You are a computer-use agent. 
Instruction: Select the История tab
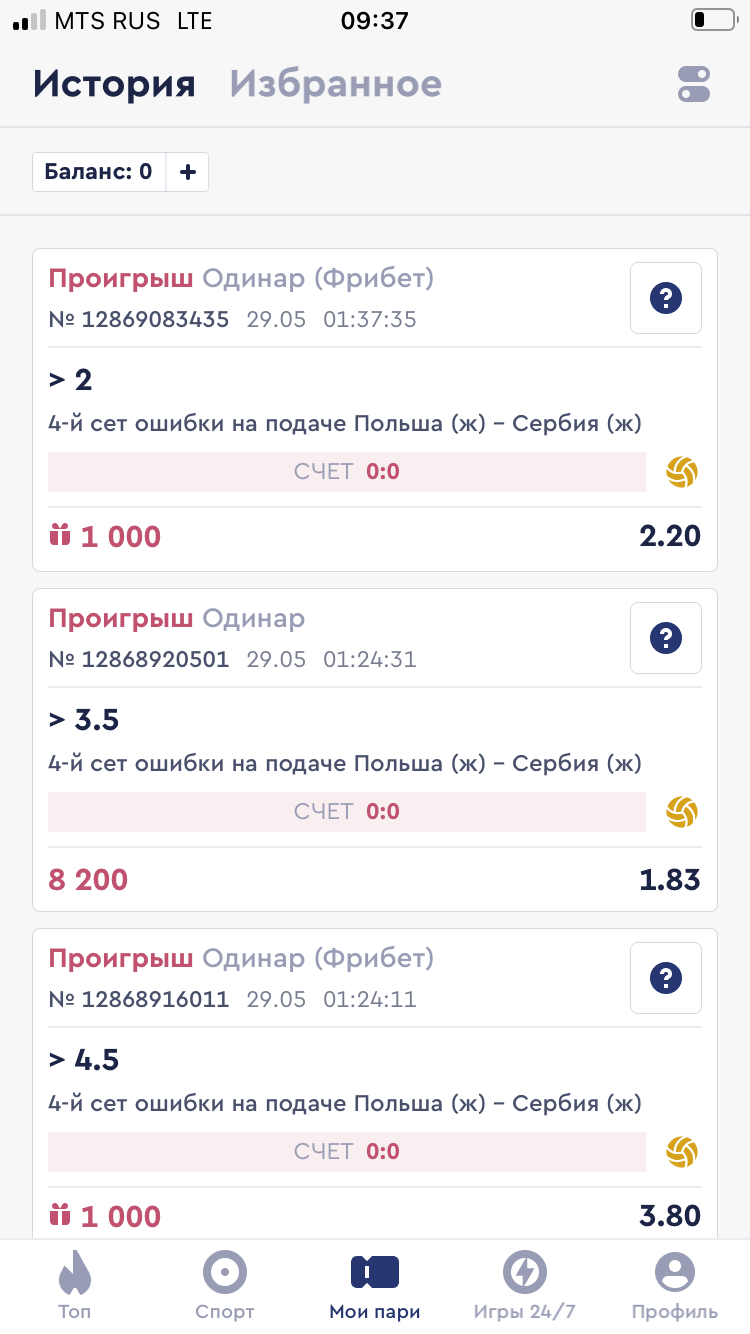pos(114,84)
